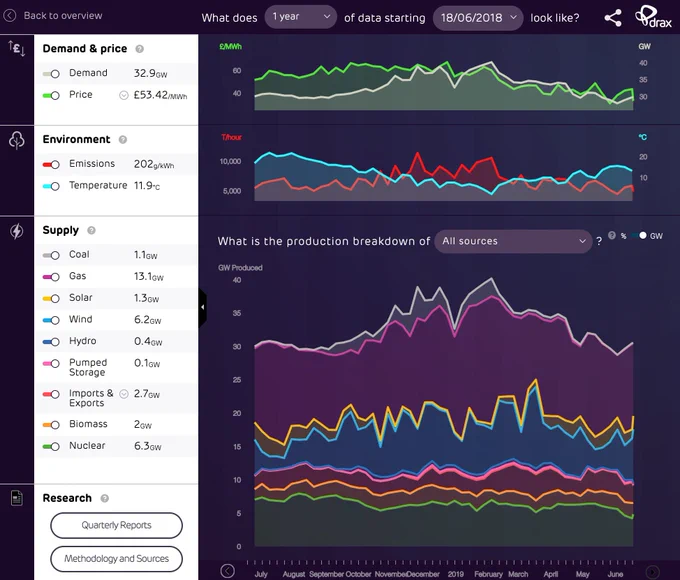Click help icon beside % GW switch
Image resolution: width=680 pixels, height=580 pixels.
(612, 235)
